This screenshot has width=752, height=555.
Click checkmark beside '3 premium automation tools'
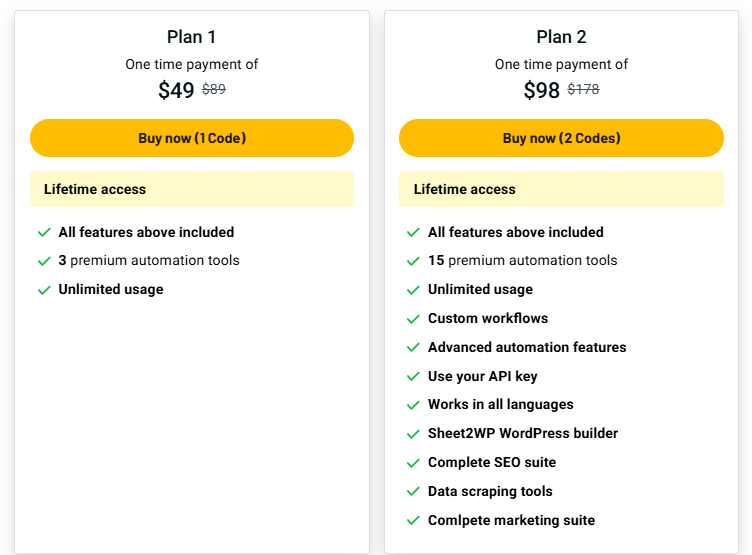[x=44, y=261]
